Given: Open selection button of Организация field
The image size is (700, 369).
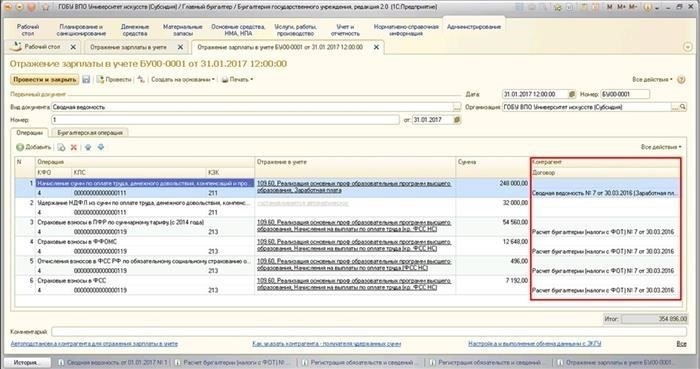Looking at the screenshot, I should tap(675, 107).
